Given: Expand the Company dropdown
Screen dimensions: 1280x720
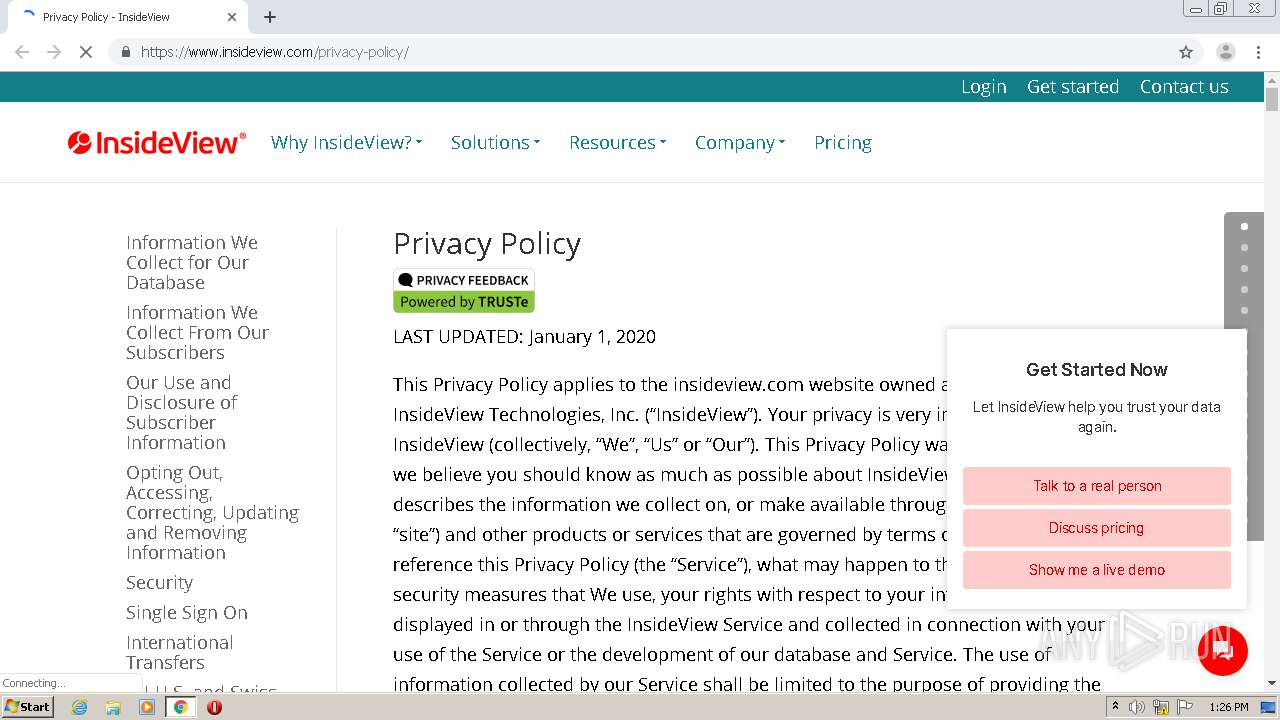Looking at the screenshot, I should click(740, 143).
